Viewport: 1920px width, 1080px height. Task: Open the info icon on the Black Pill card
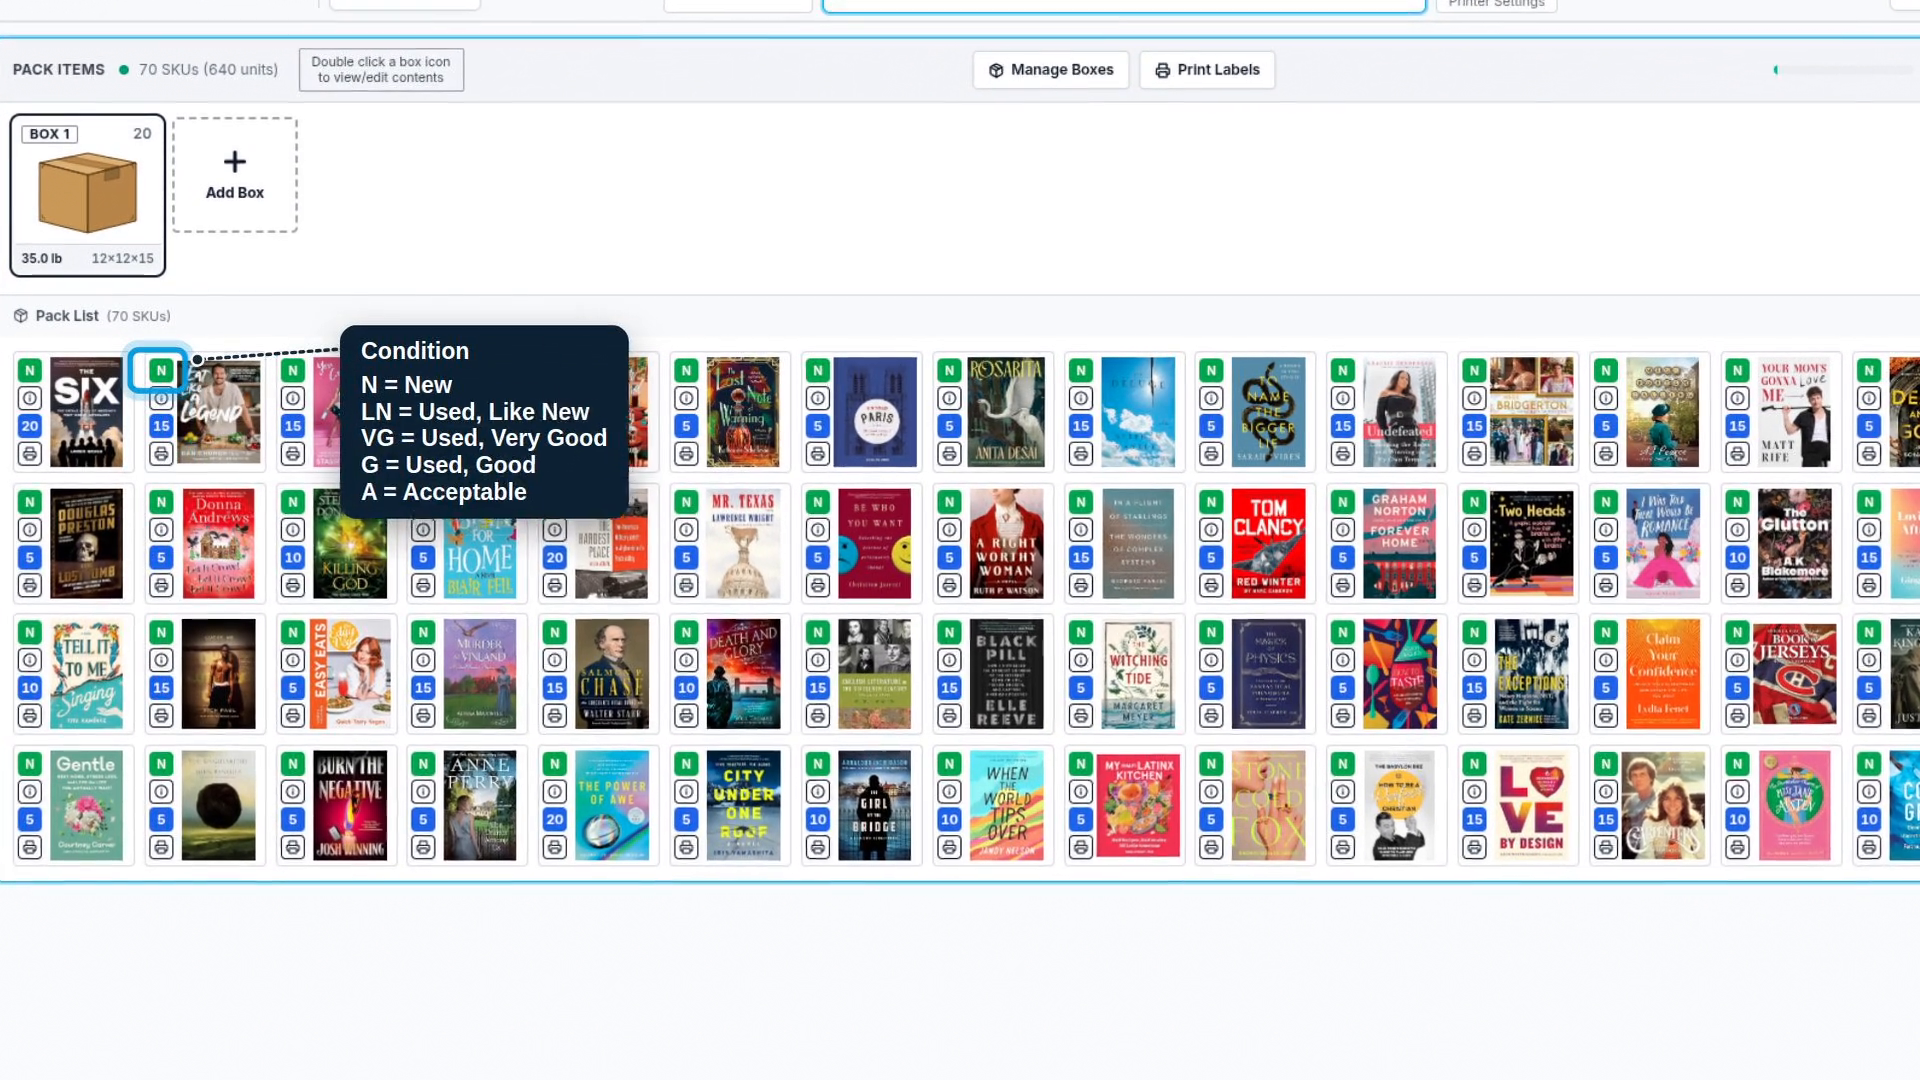949,660
